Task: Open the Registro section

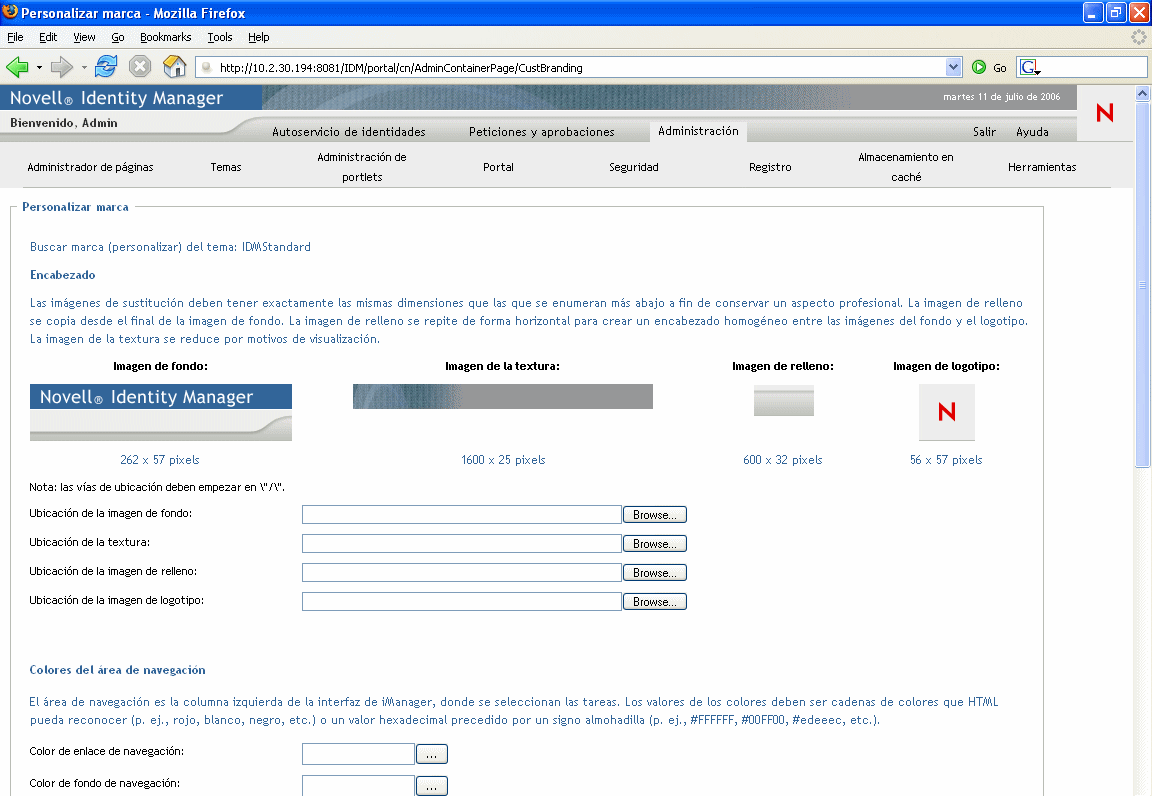Action: click(x=770, y=167)
